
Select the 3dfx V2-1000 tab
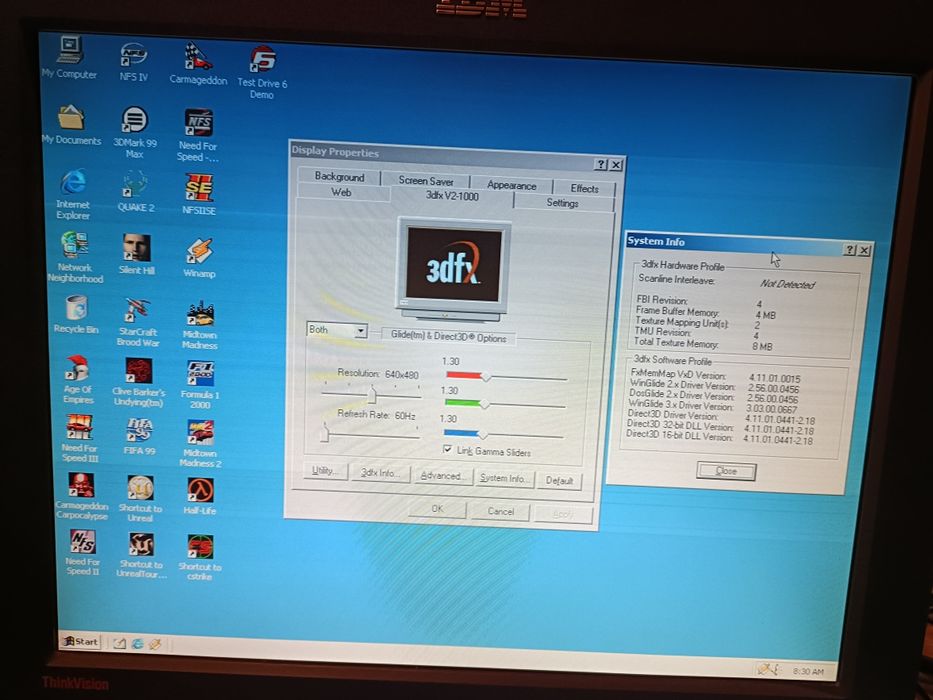(452, 196)
